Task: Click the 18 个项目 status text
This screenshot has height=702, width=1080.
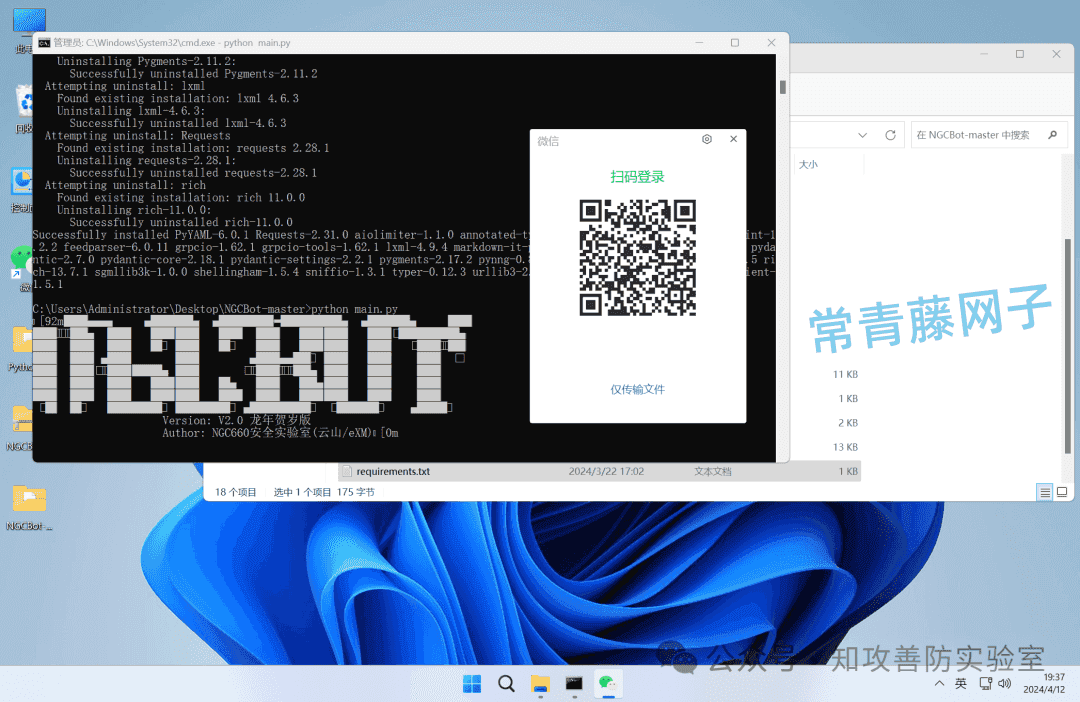Action: pos(236,493)
